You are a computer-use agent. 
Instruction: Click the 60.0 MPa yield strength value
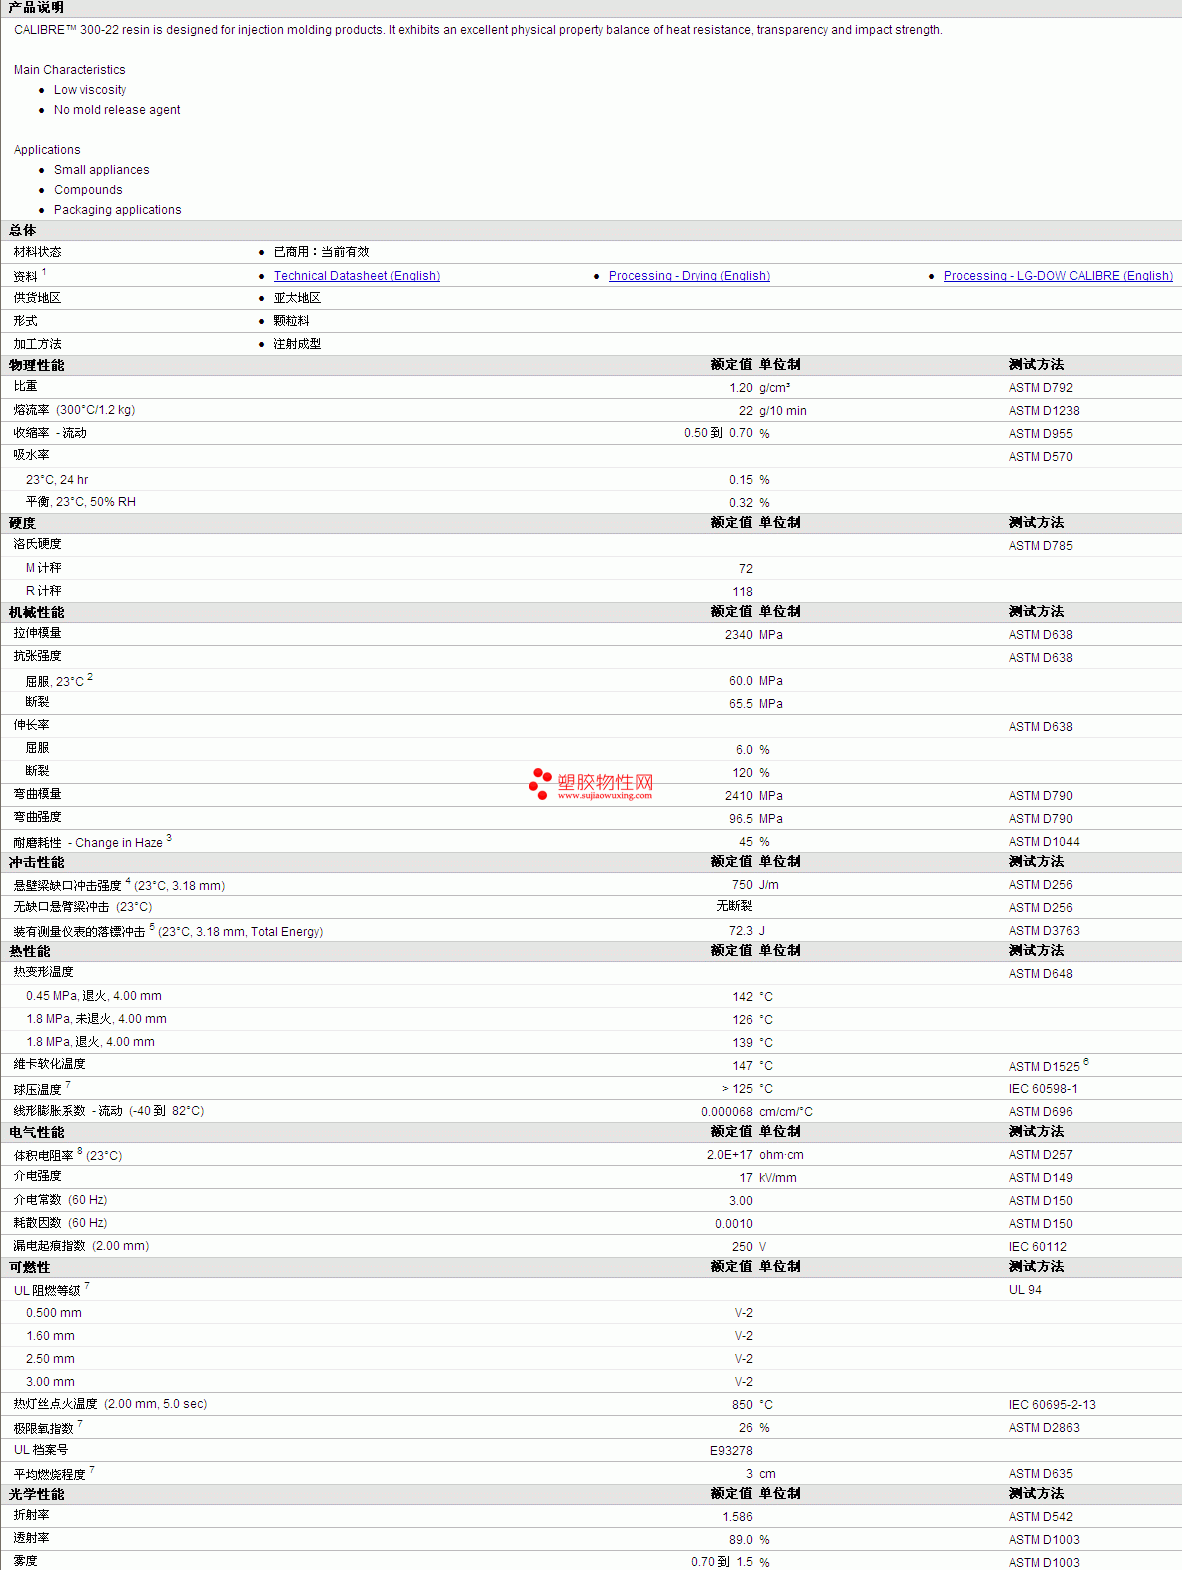click(756, 681)
